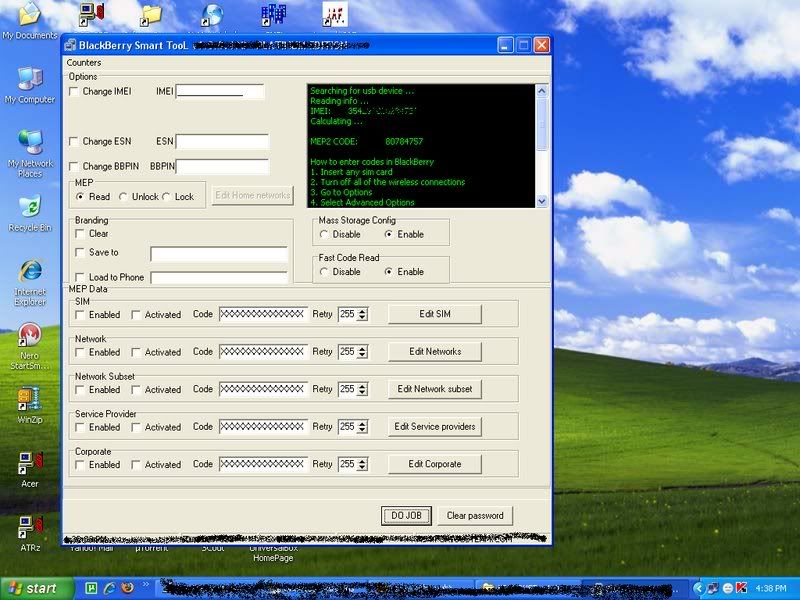Click the MEP2 CODE 80784757 text

click(366, 141)
